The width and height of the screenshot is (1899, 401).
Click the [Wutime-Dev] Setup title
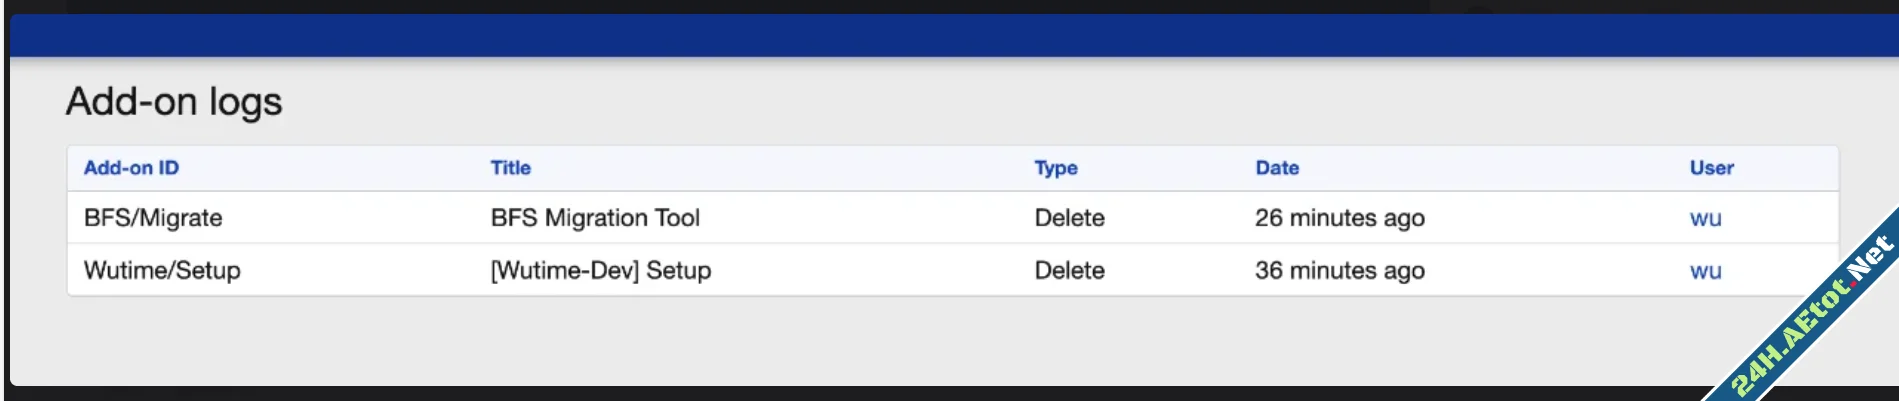click(x=600, y=271)
